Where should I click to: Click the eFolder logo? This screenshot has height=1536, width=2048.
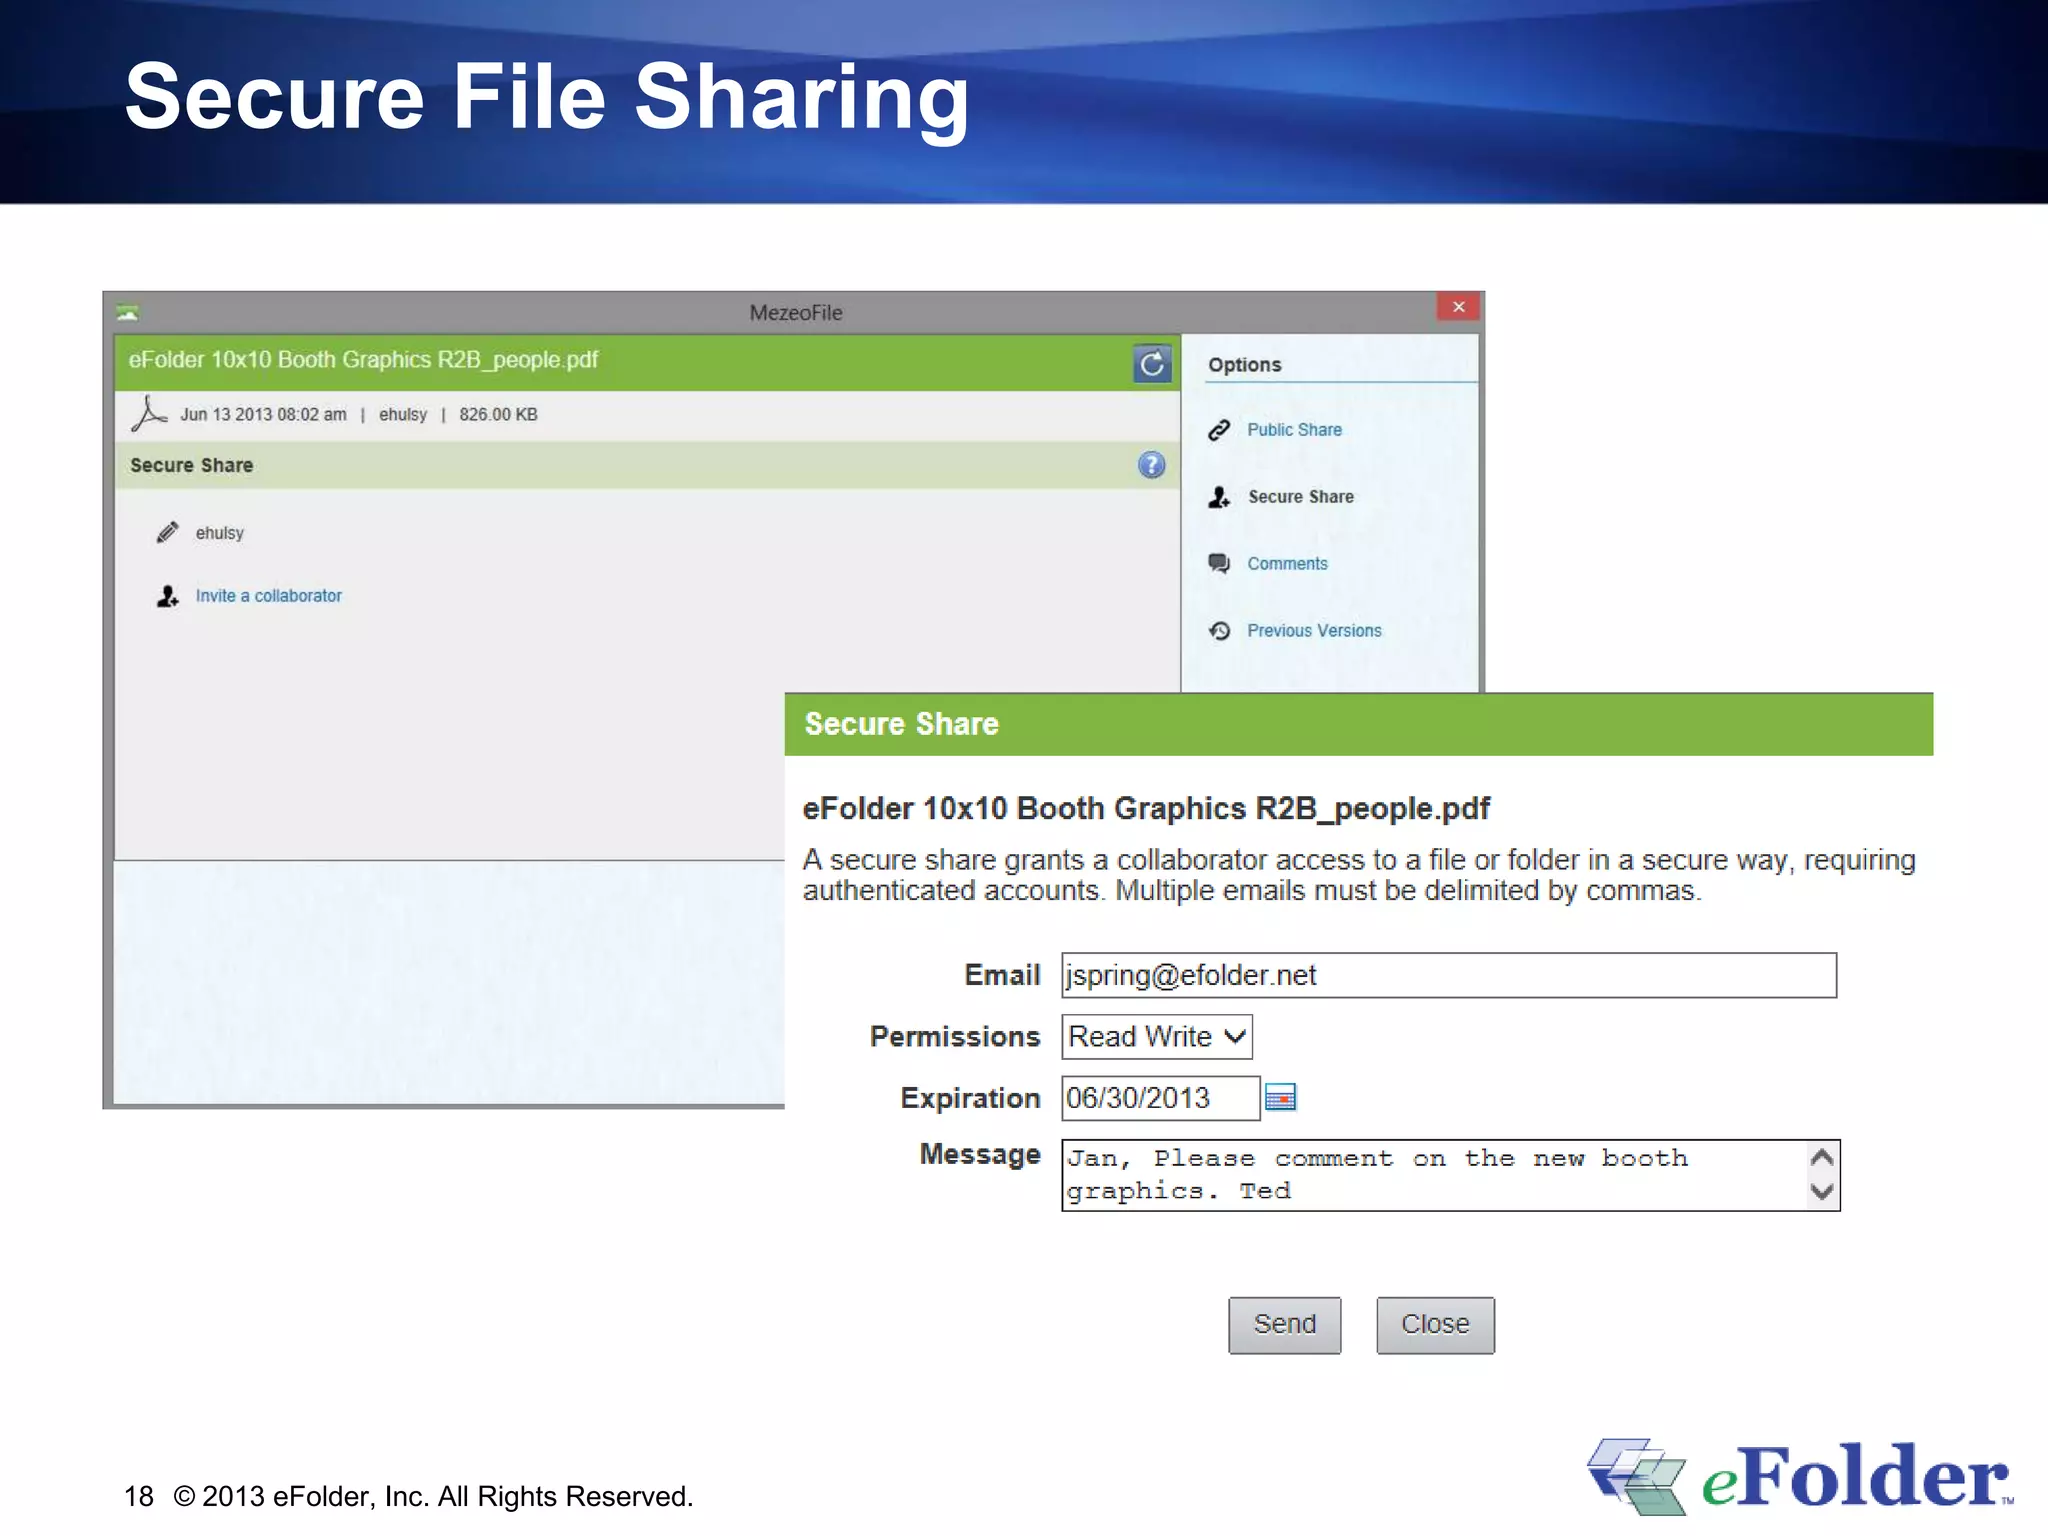click(1800, 1477)
